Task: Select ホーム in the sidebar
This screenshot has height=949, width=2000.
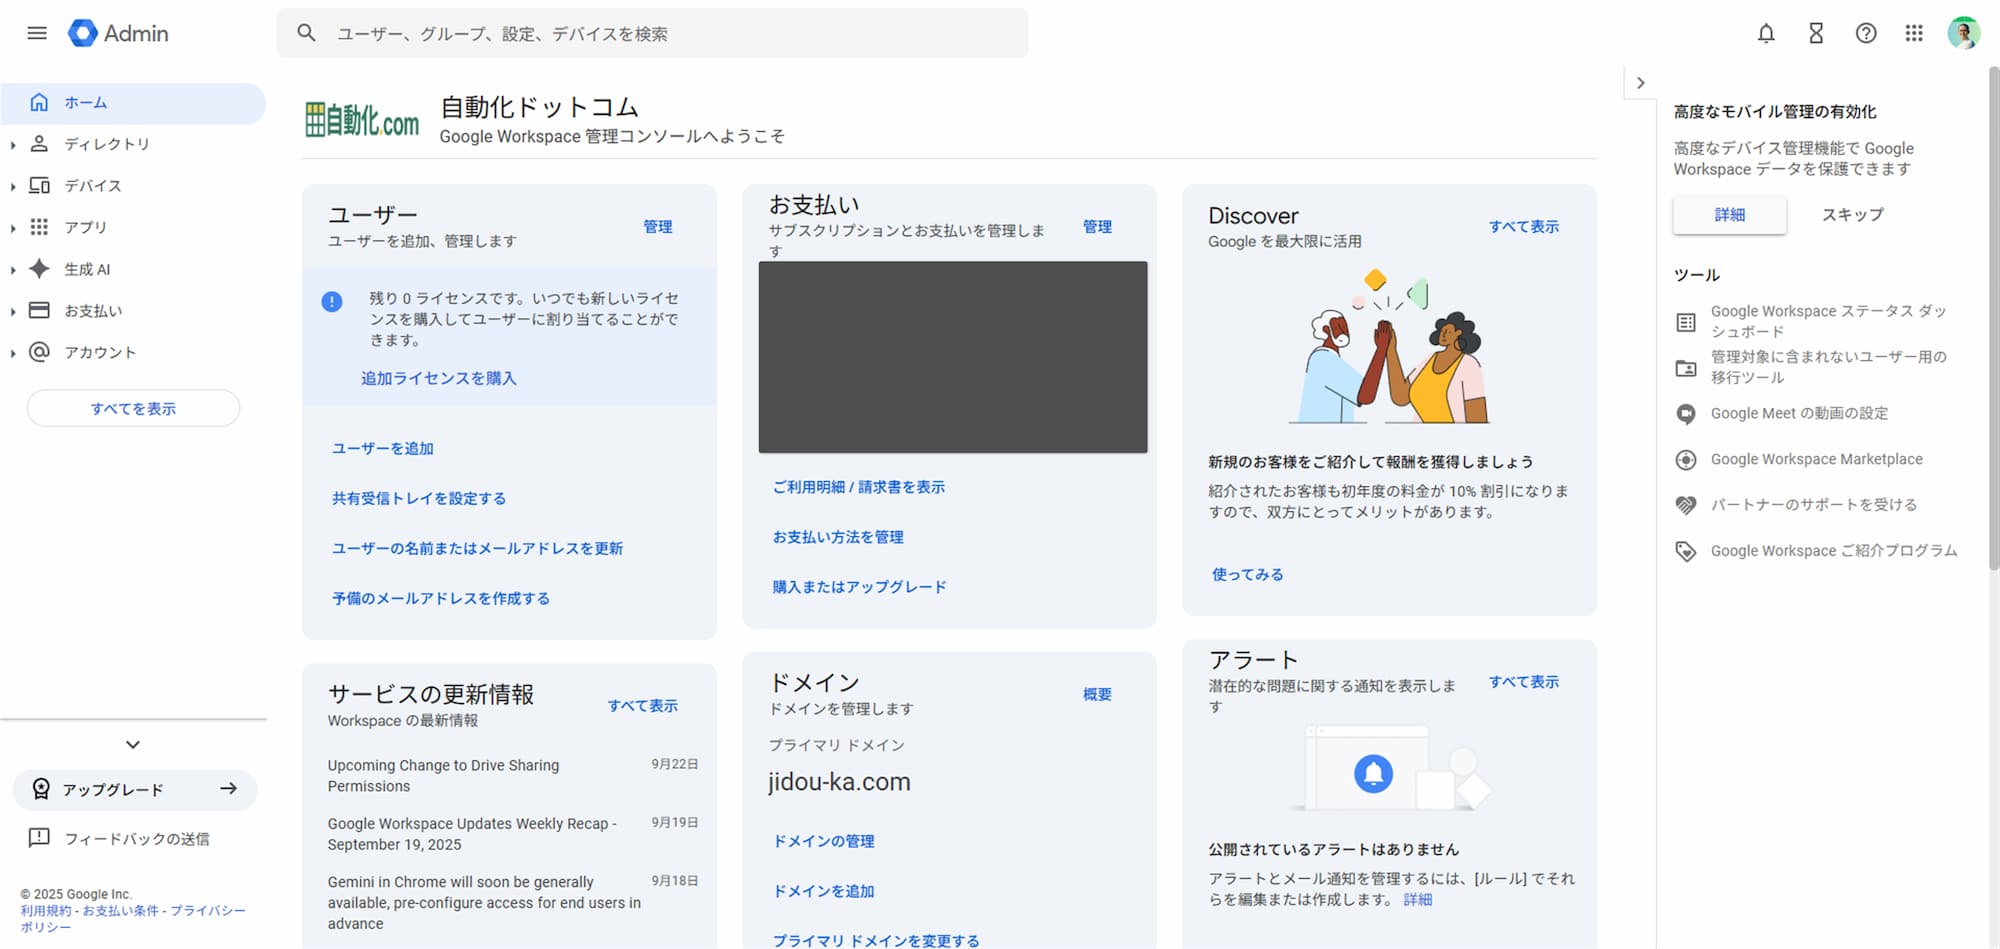Action: coord(86,103)
